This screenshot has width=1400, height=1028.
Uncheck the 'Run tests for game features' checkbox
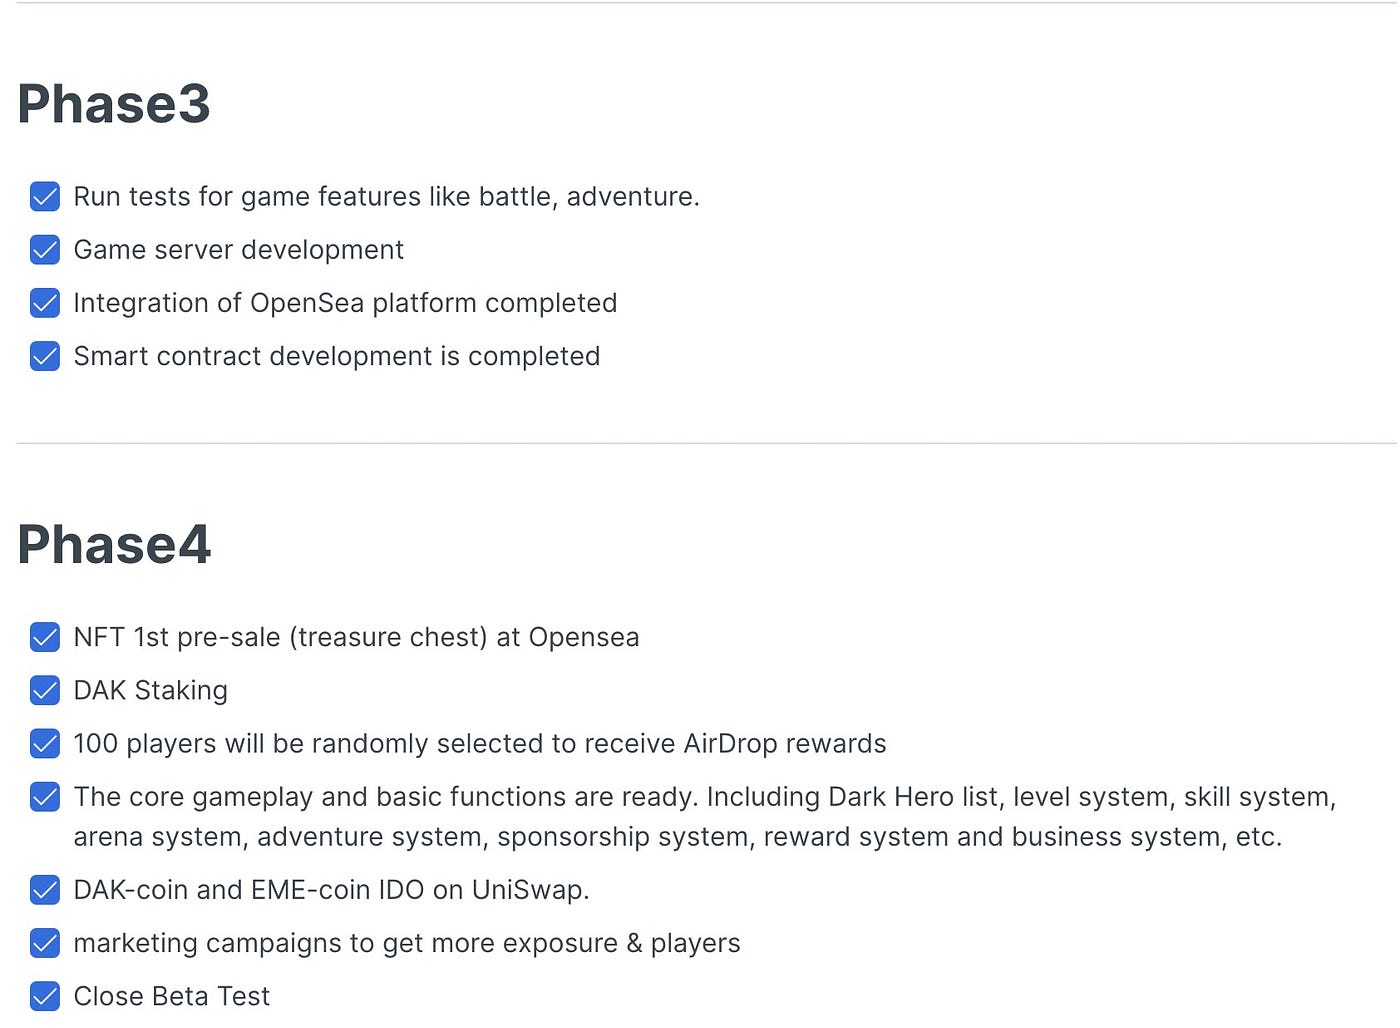(x=45, y=196)
